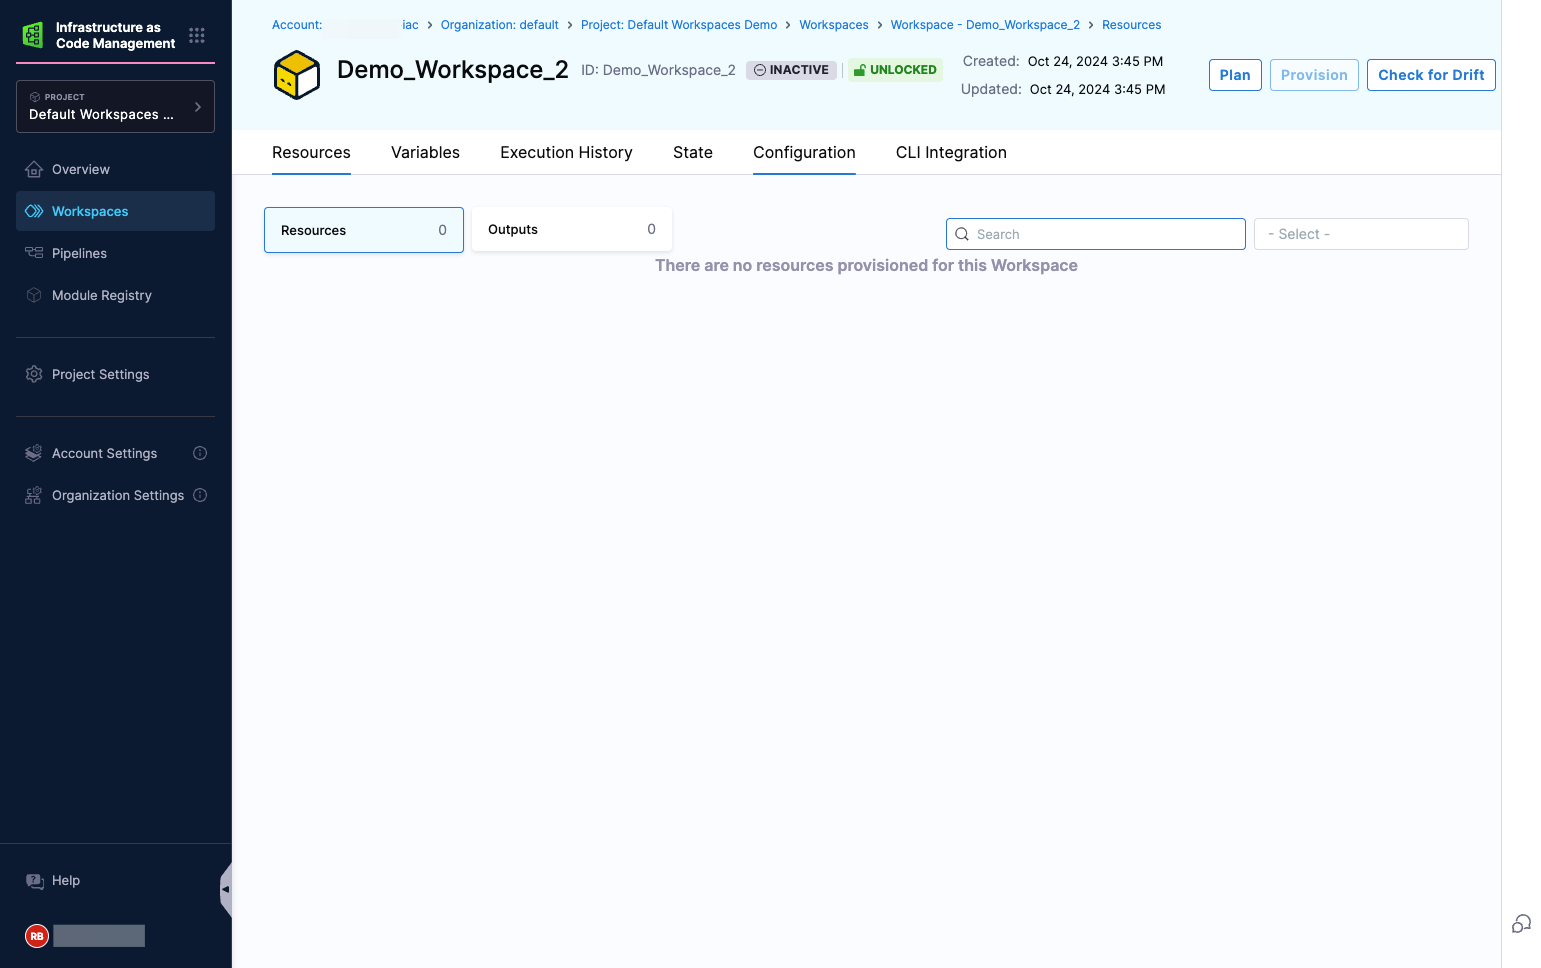Image resolution: width=1541 pixels, height=968 pixels.
Task: Open the CLI Integration tab
Action: pos(951,152)
